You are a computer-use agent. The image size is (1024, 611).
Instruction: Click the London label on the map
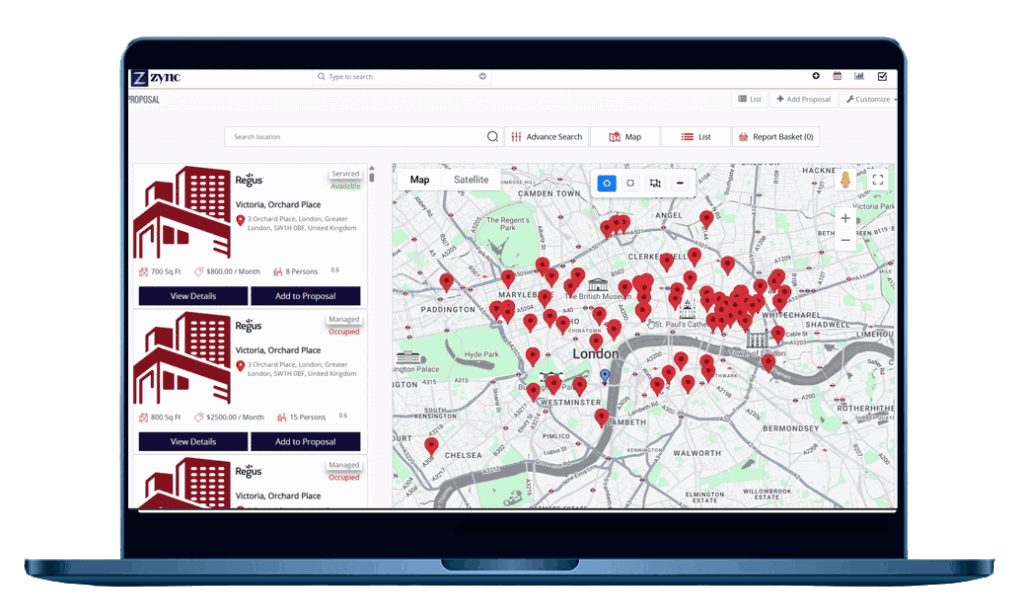[x=595, y=353]
